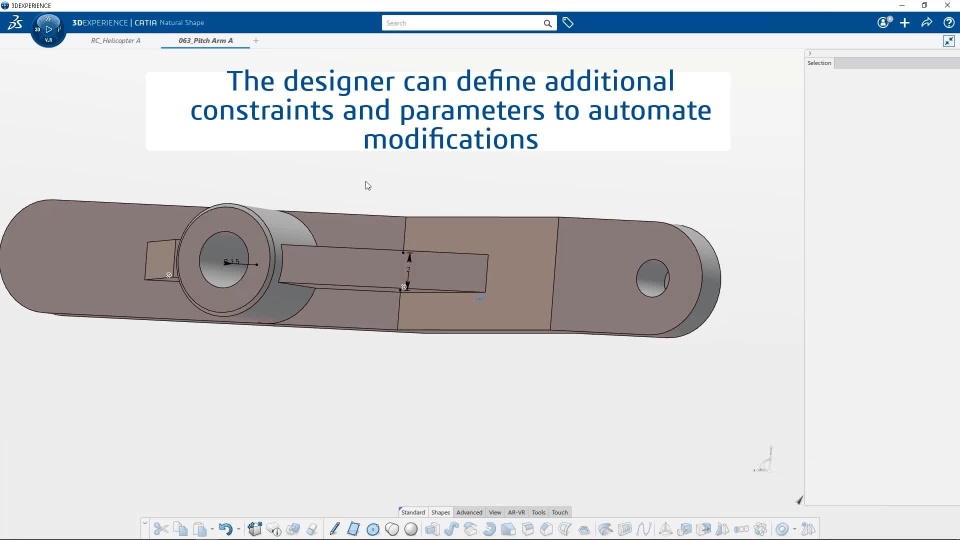
Task: Click the last symmetry icon in toolbar
Action: (x=808, y=529)
